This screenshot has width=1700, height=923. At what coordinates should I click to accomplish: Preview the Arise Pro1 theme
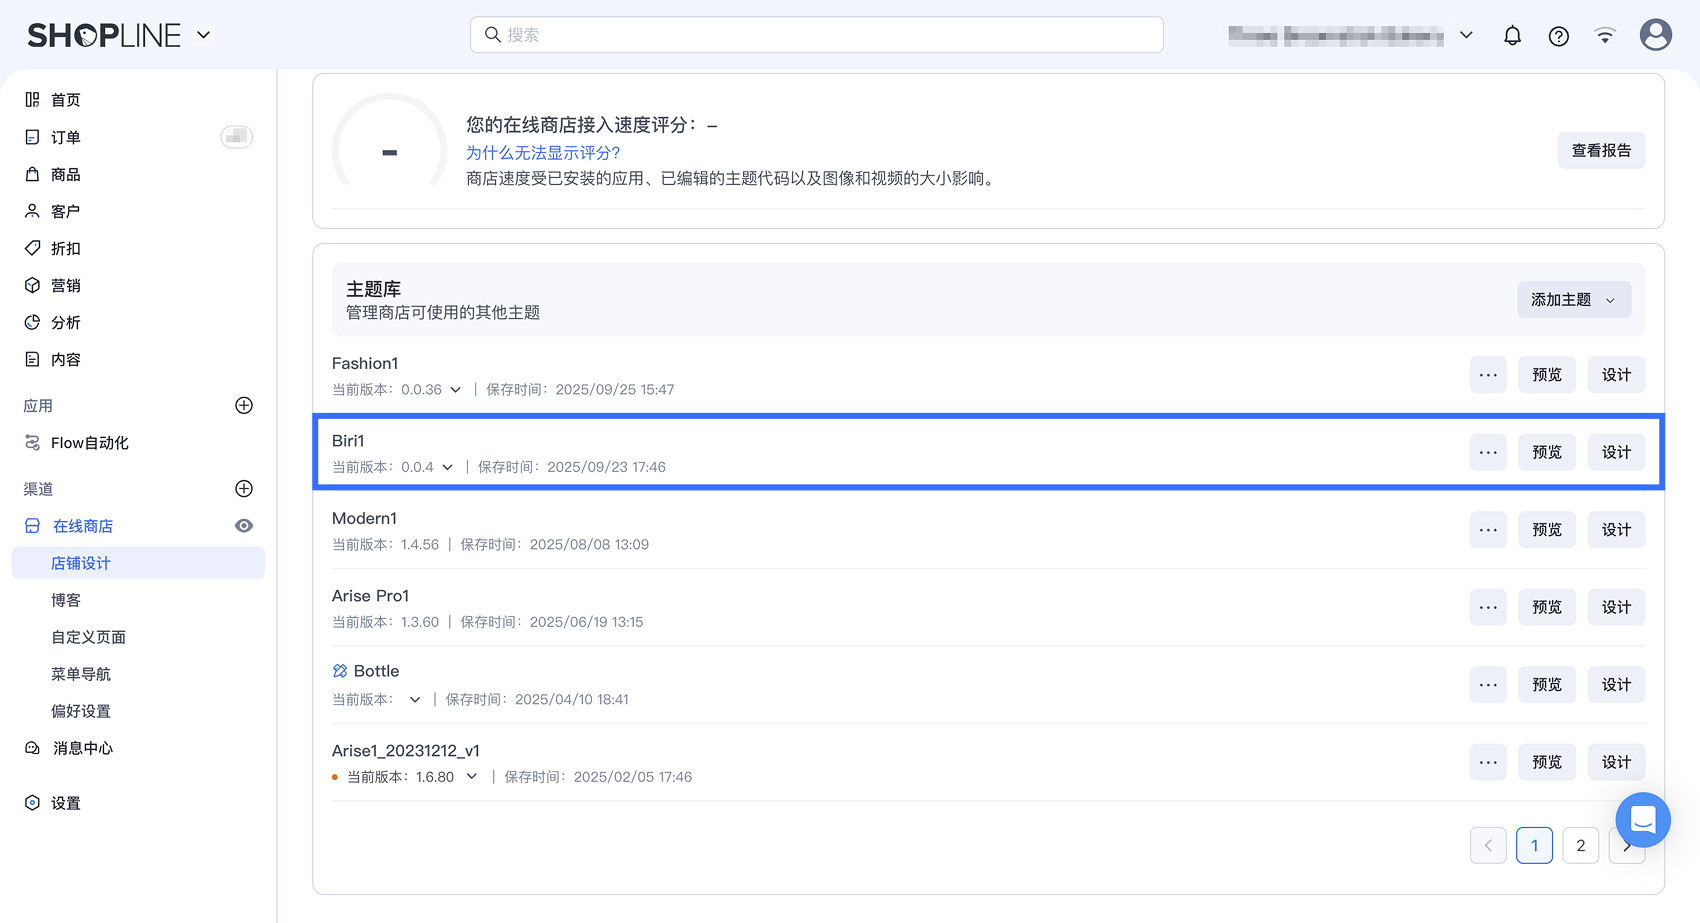tap(1547, 607)
